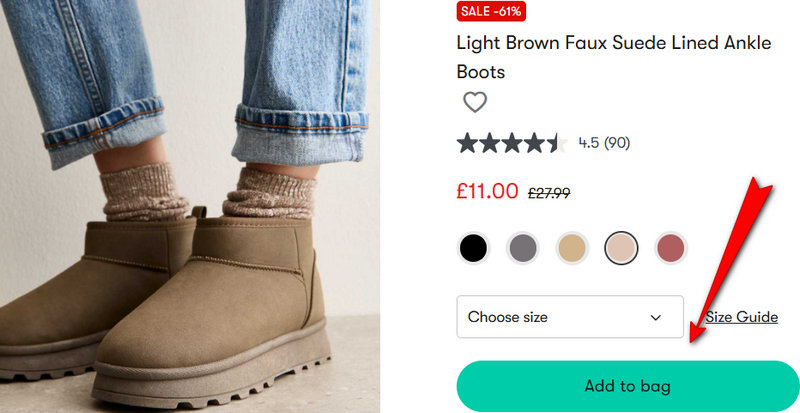Image resolution: width=800 pixels, height=413 pixels.
Task: Select the grey colour option
Action: (x=523, y=247)
